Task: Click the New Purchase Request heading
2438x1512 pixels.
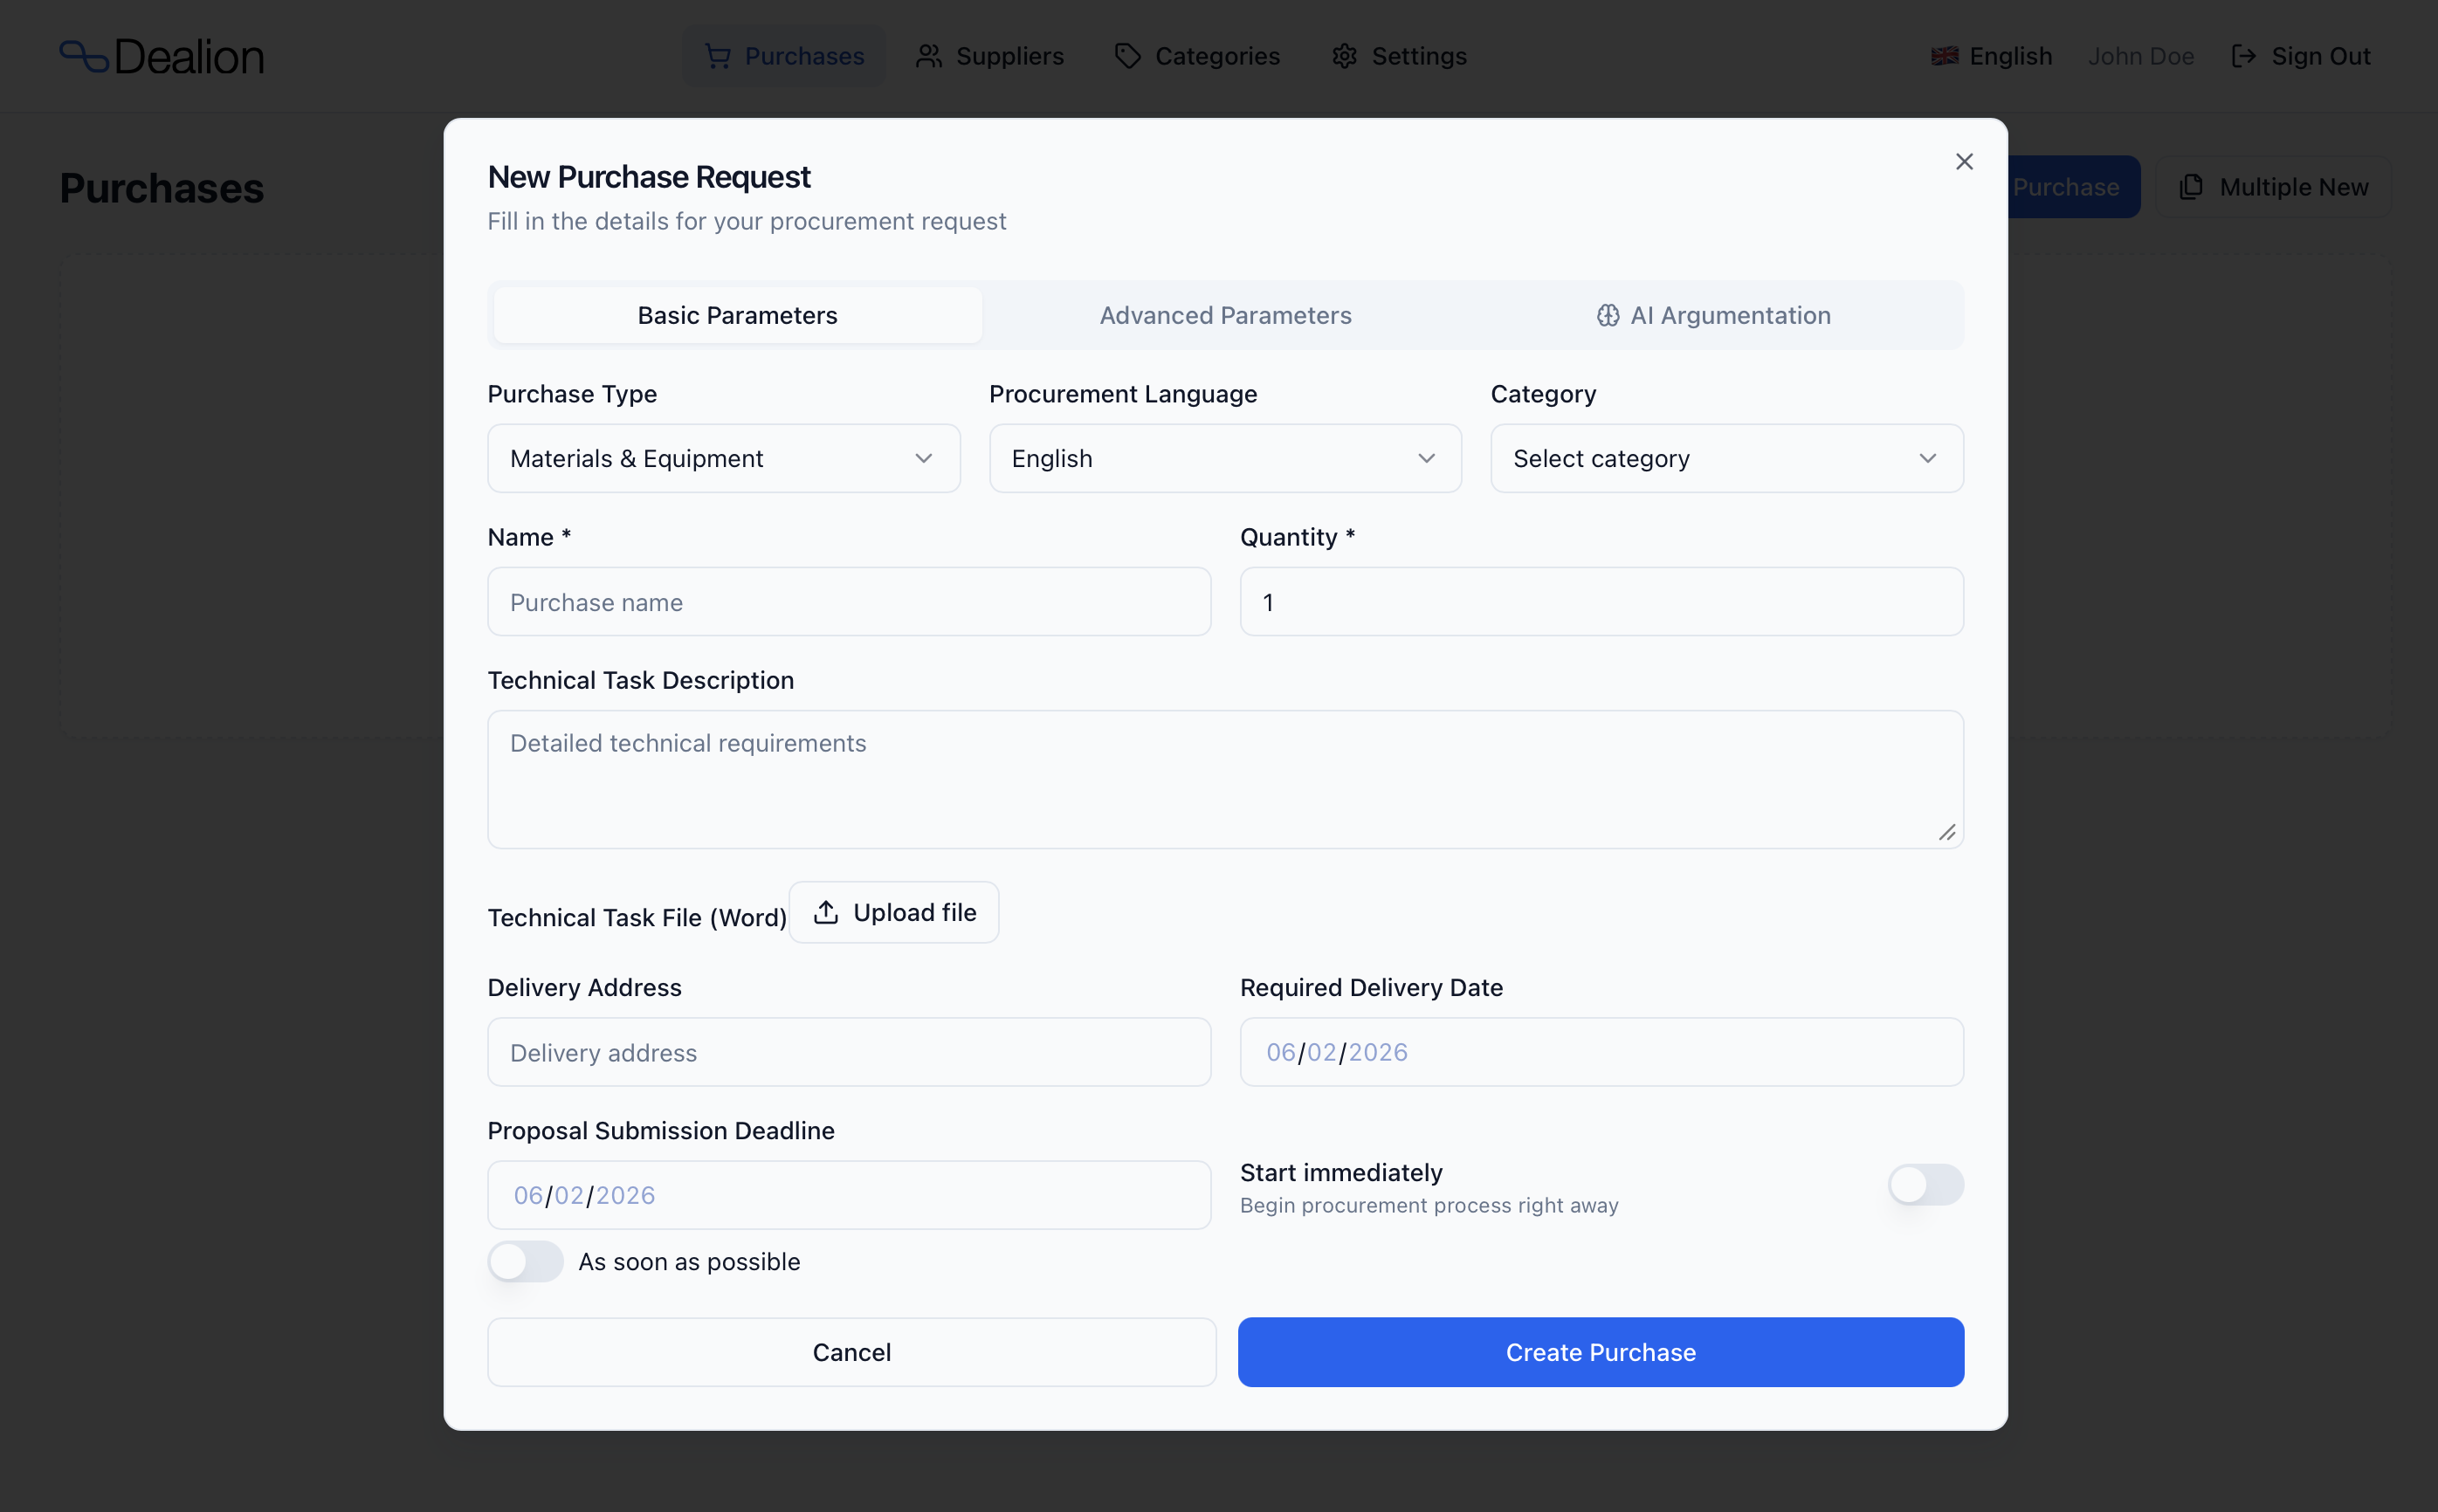Action: [648, 177]
